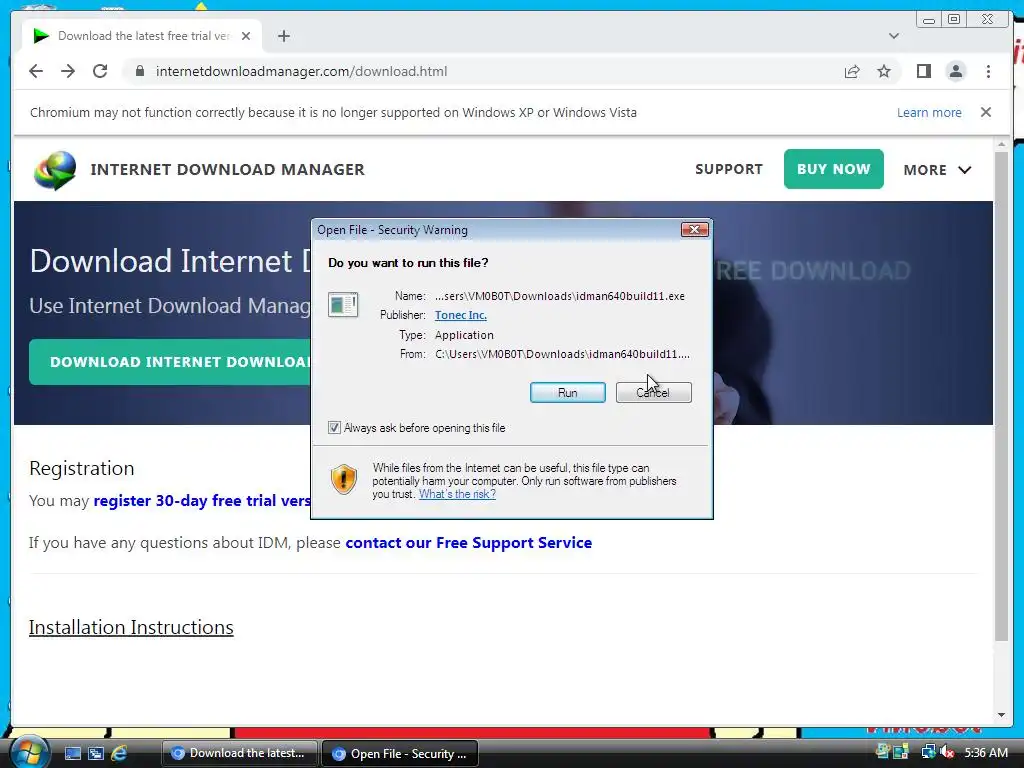The image size is (1024, 768).
Task: Expand the tab search chevron
Action: click(893, 36)
